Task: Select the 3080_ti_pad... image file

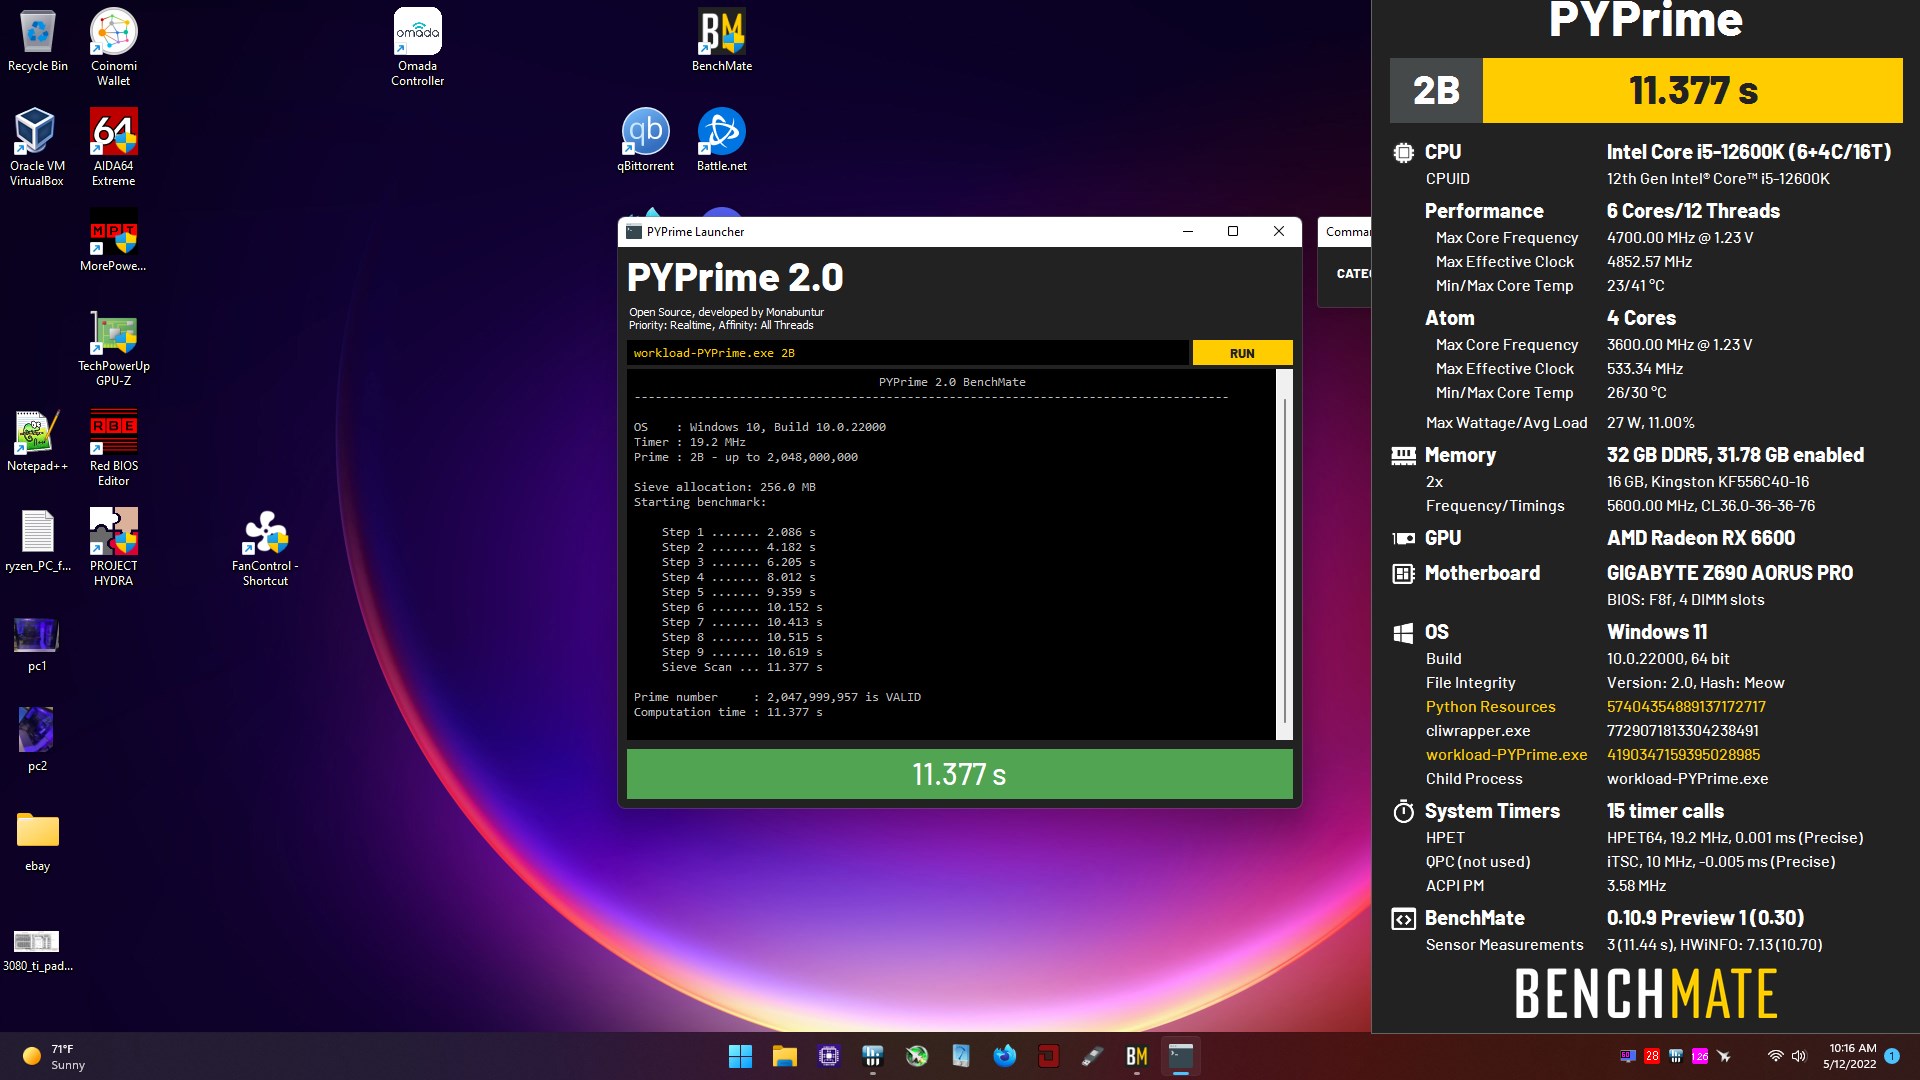Action: [x=37, y=952]
